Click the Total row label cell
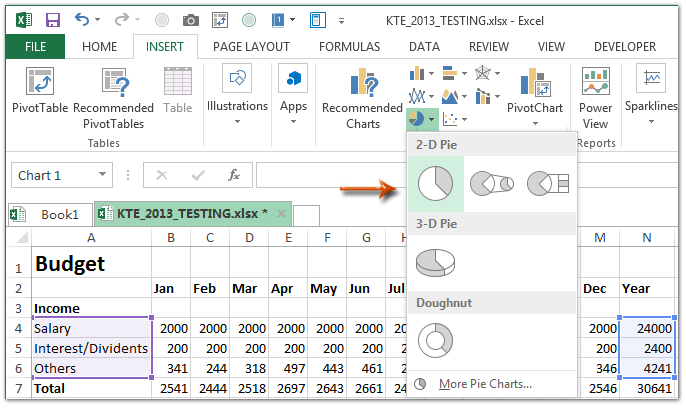Screen dimensions: 686x410 [91, 389]
